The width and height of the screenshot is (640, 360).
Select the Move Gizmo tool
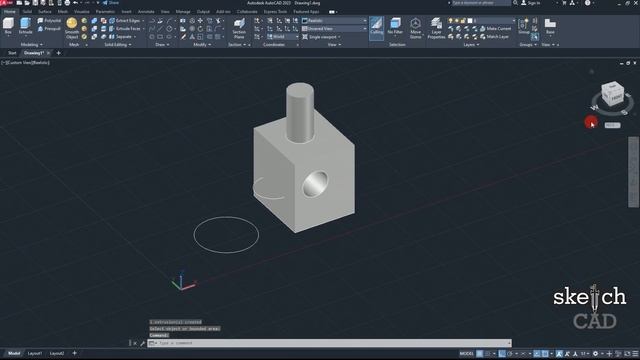[416, 29]
